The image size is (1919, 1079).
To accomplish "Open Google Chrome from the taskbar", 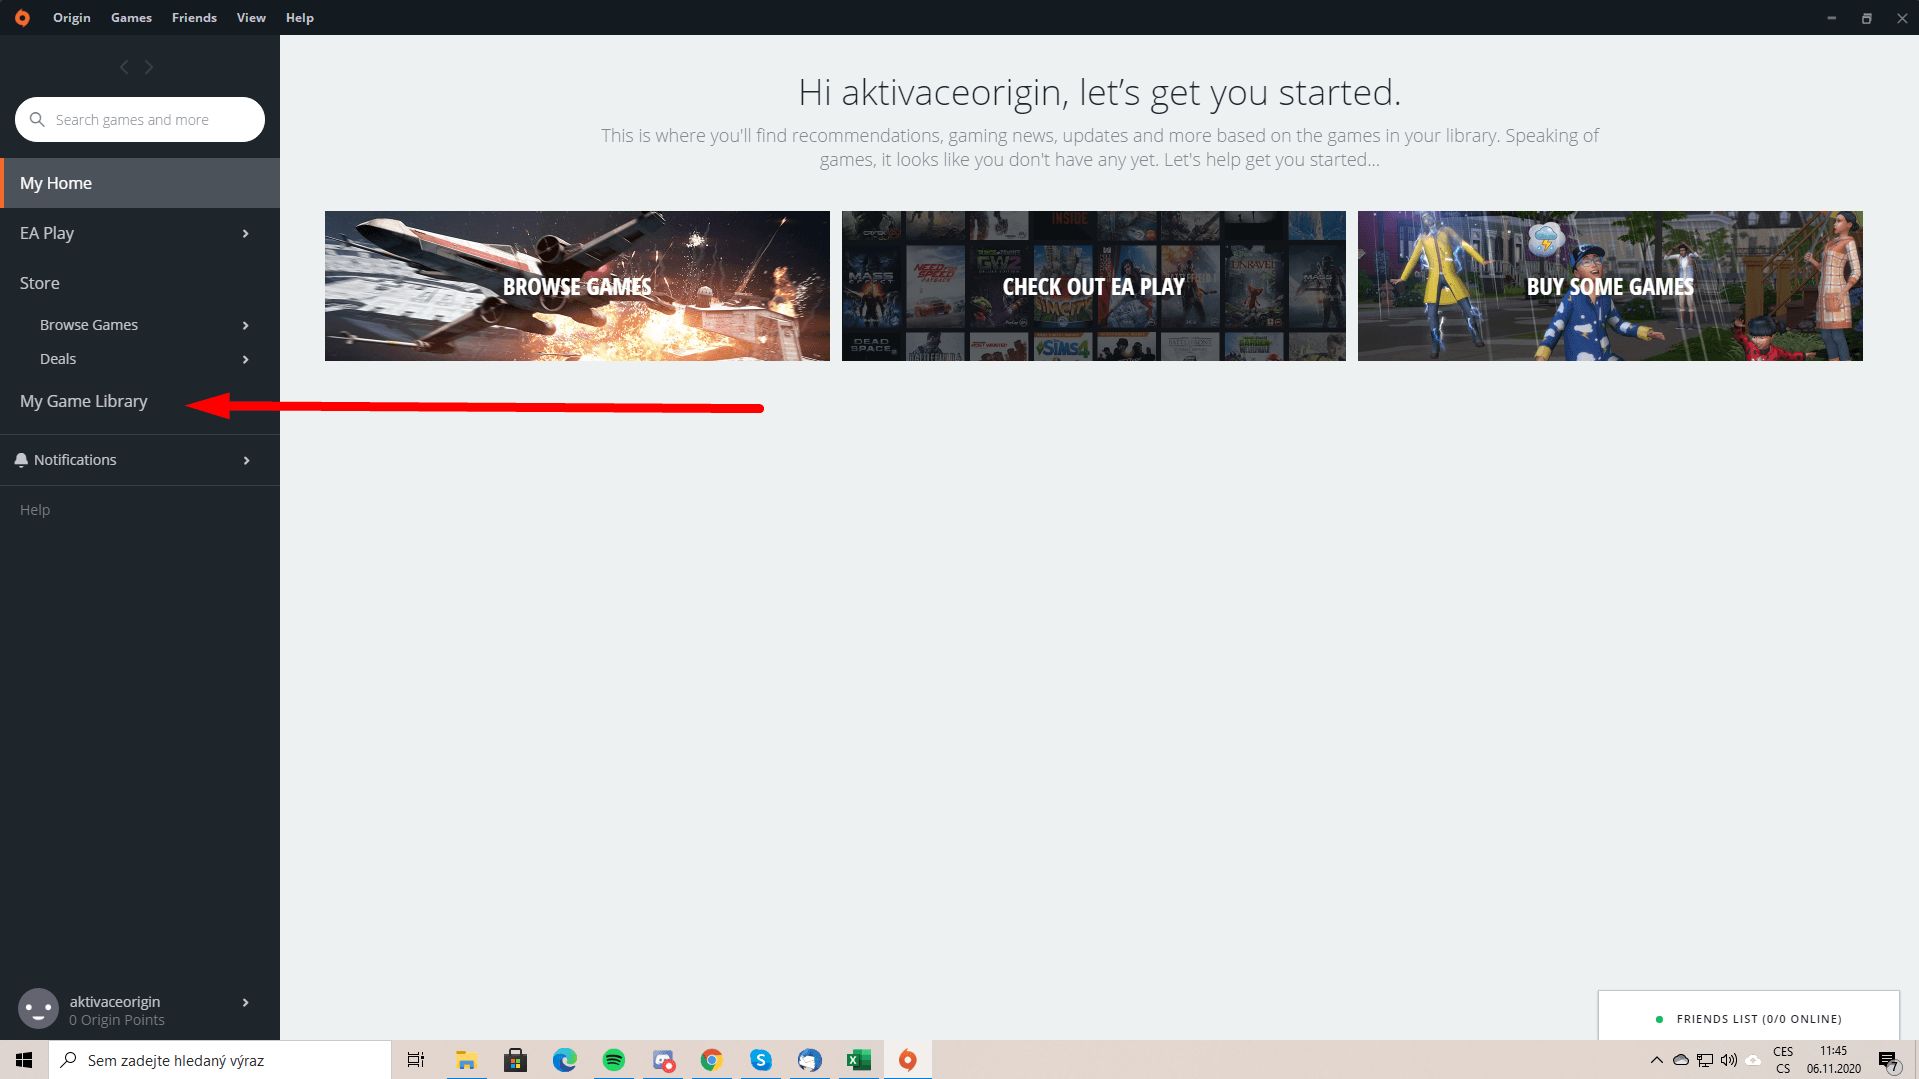I will (711, 1060).
